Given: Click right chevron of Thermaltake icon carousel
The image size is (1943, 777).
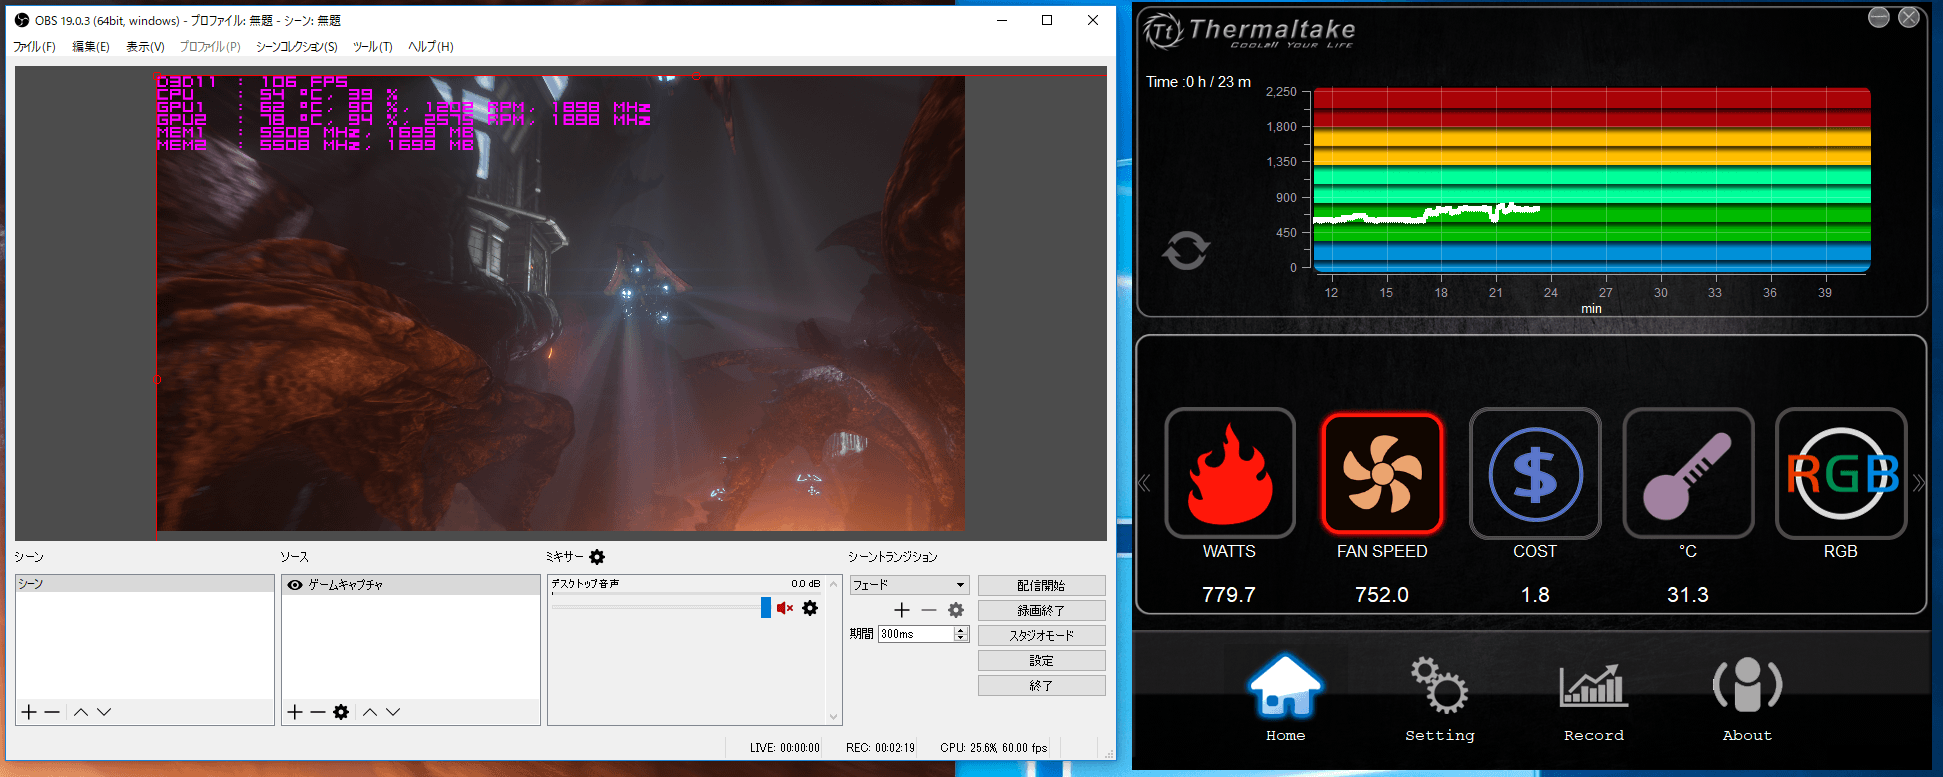Looking at the screenshot, I should pos(1918,484).
